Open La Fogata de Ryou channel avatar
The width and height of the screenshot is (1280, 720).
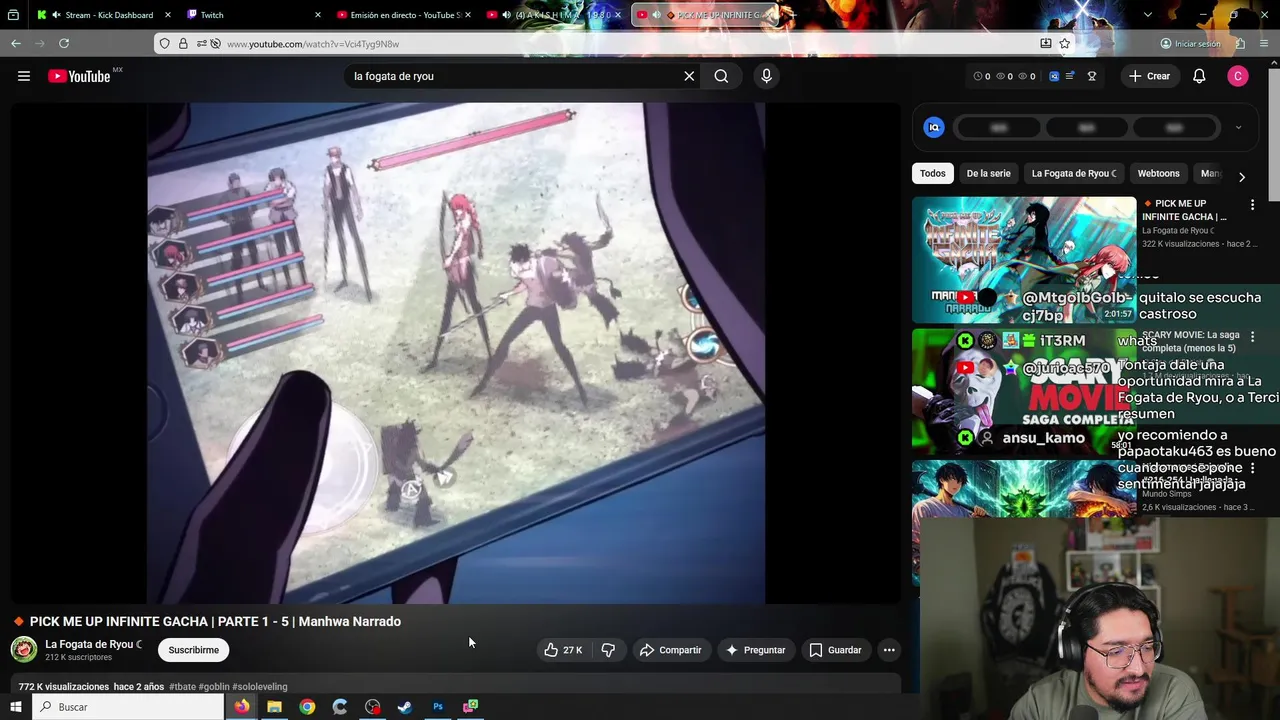(24, 650)
